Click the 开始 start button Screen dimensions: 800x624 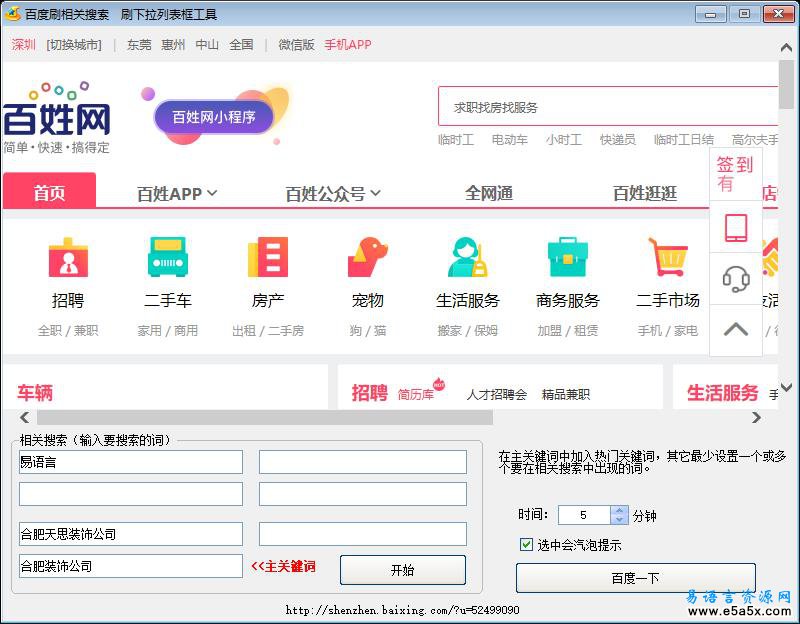(x=403, y=570)
